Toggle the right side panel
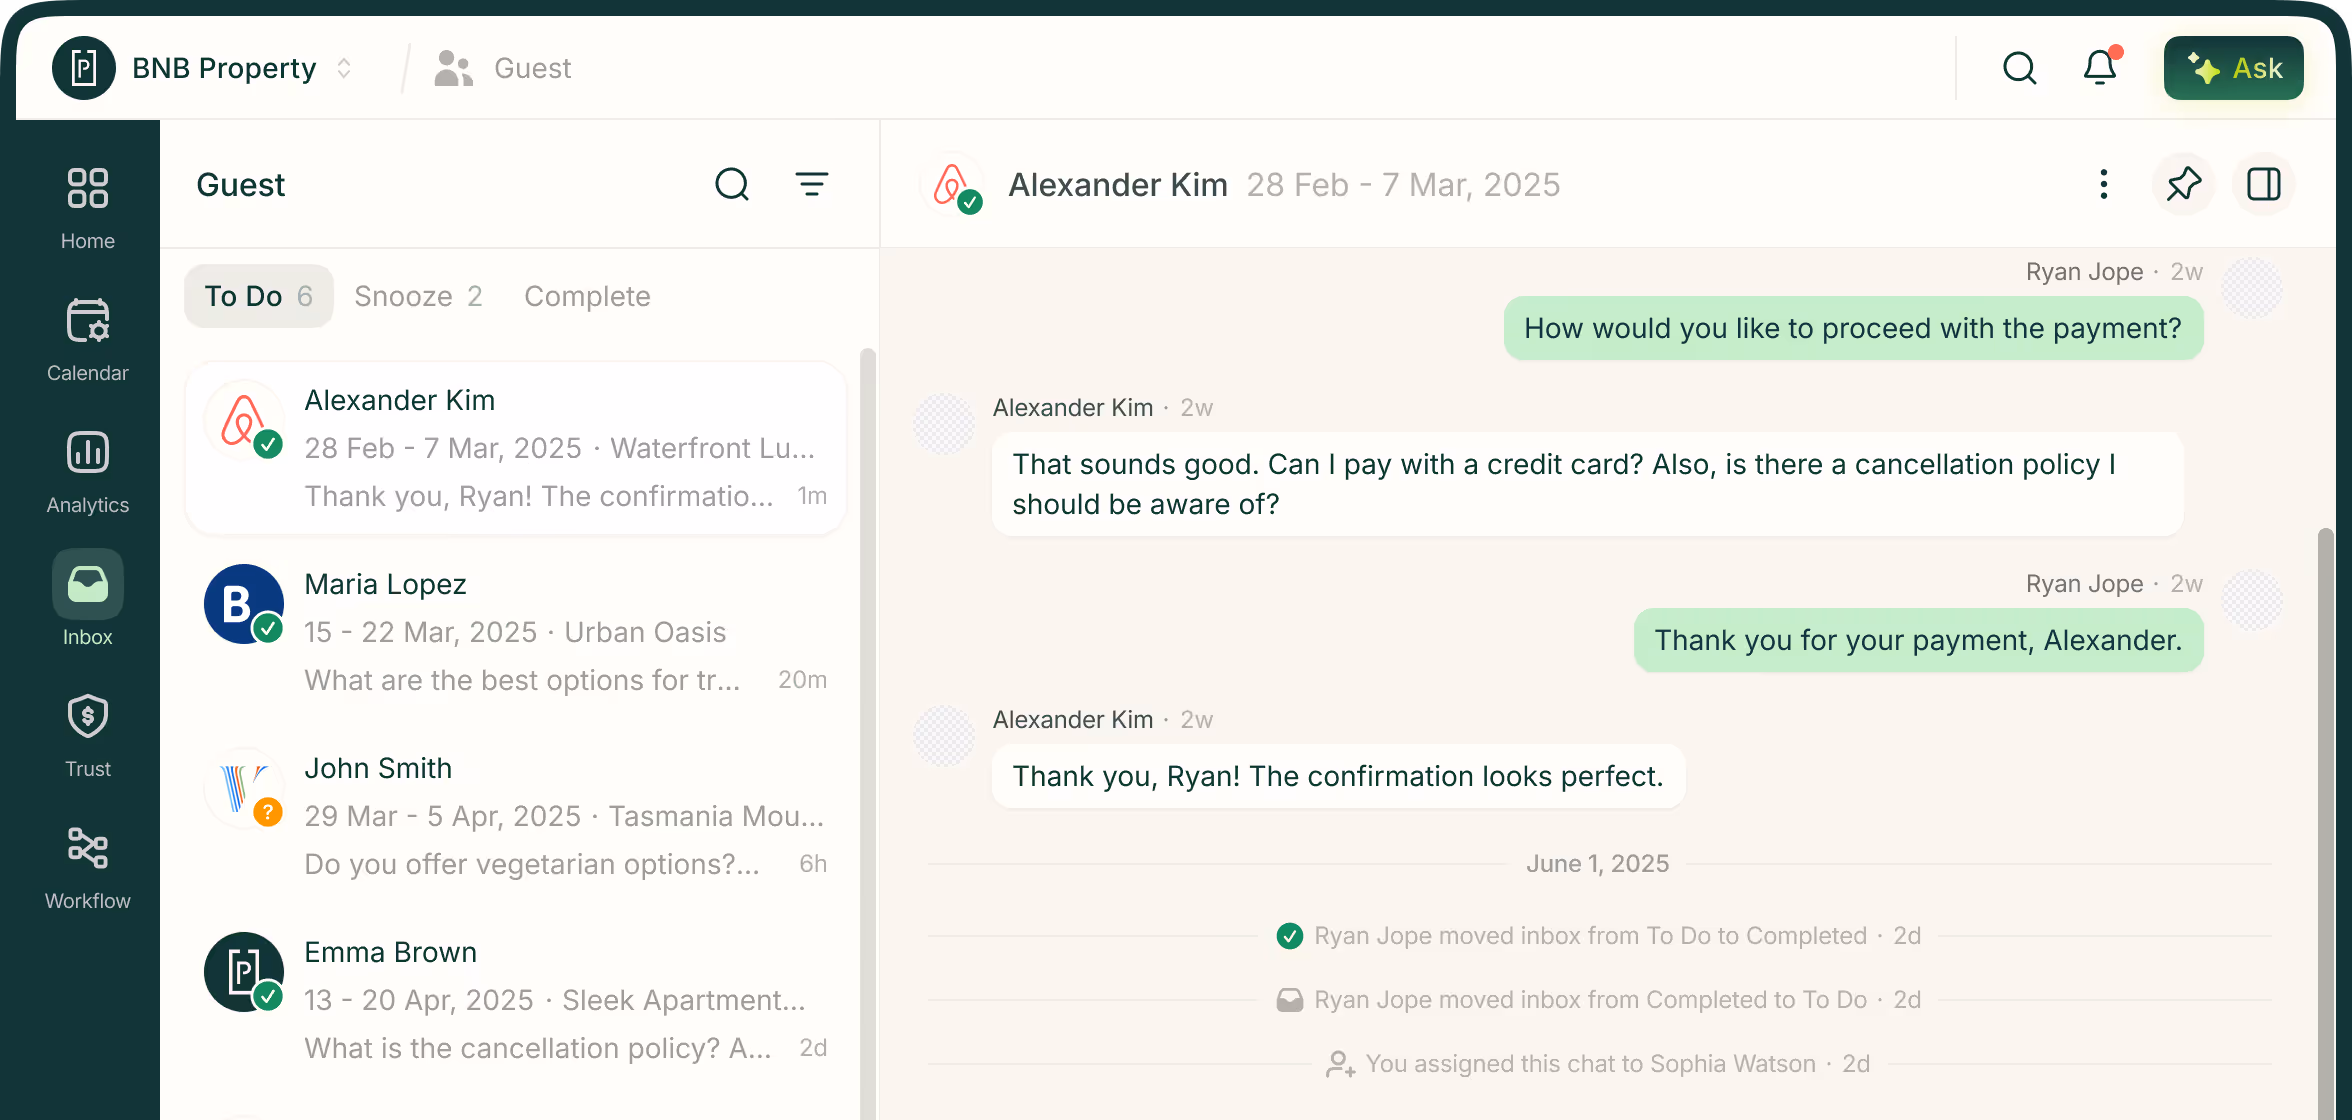 2263,184
